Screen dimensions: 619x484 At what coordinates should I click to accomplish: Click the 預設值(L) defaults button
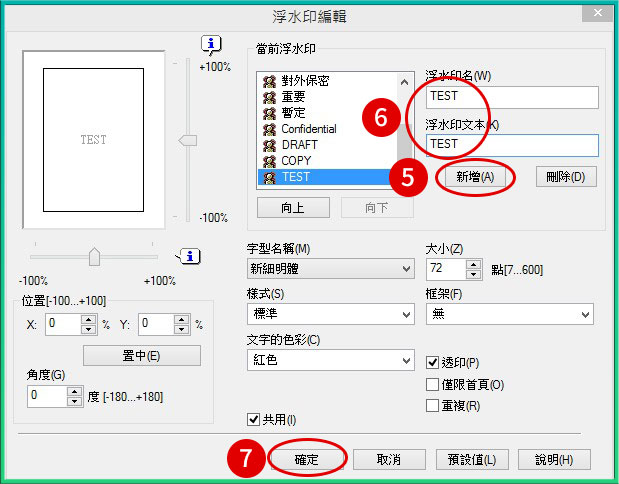click(472, 460)
